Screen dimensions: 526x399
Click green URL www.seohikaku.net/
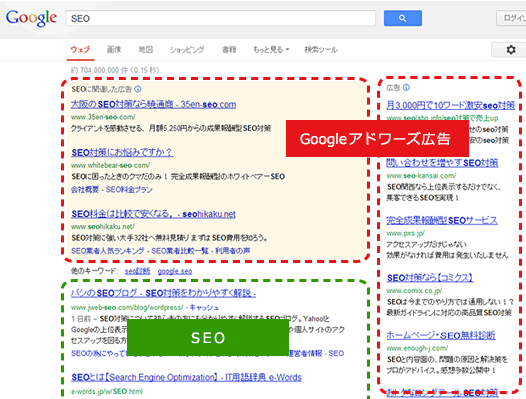pyautogui.click(x=103, y=227)
